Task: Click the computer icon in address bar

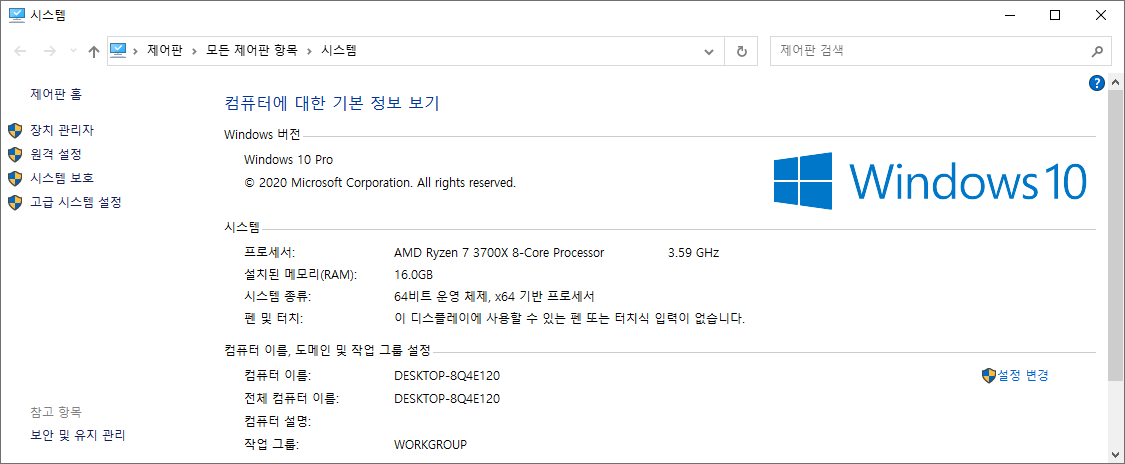Action: tap(118, 50)
